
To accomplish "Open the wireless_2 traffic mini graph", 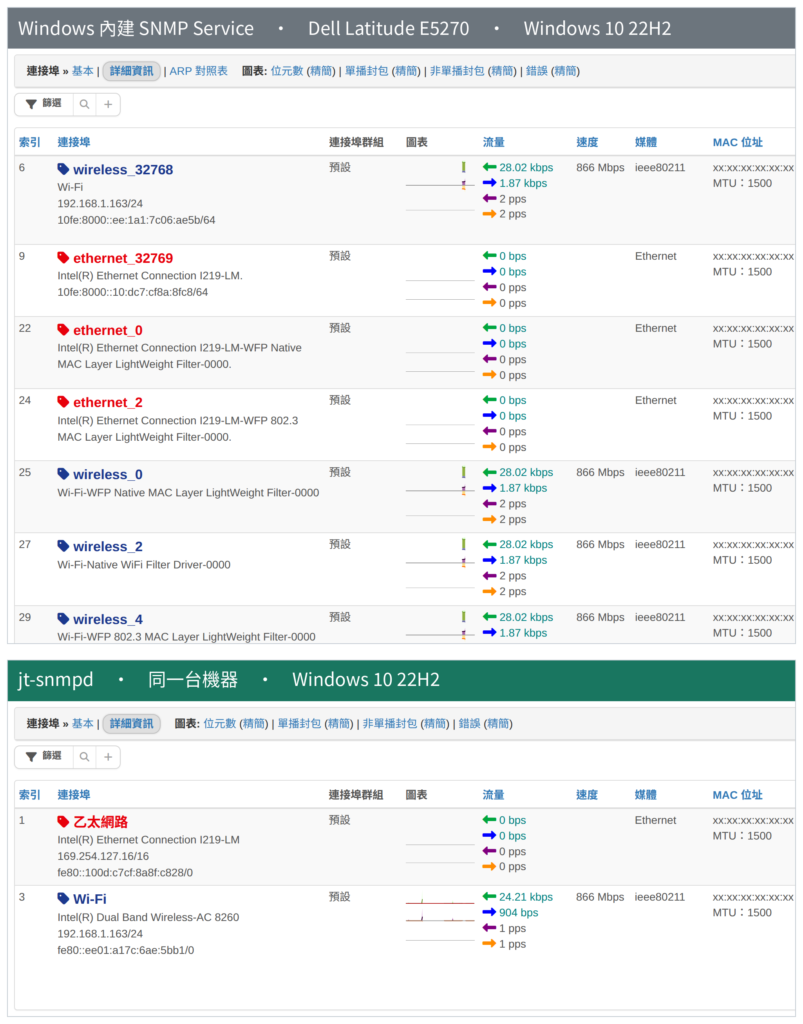I will pos(440,553).
